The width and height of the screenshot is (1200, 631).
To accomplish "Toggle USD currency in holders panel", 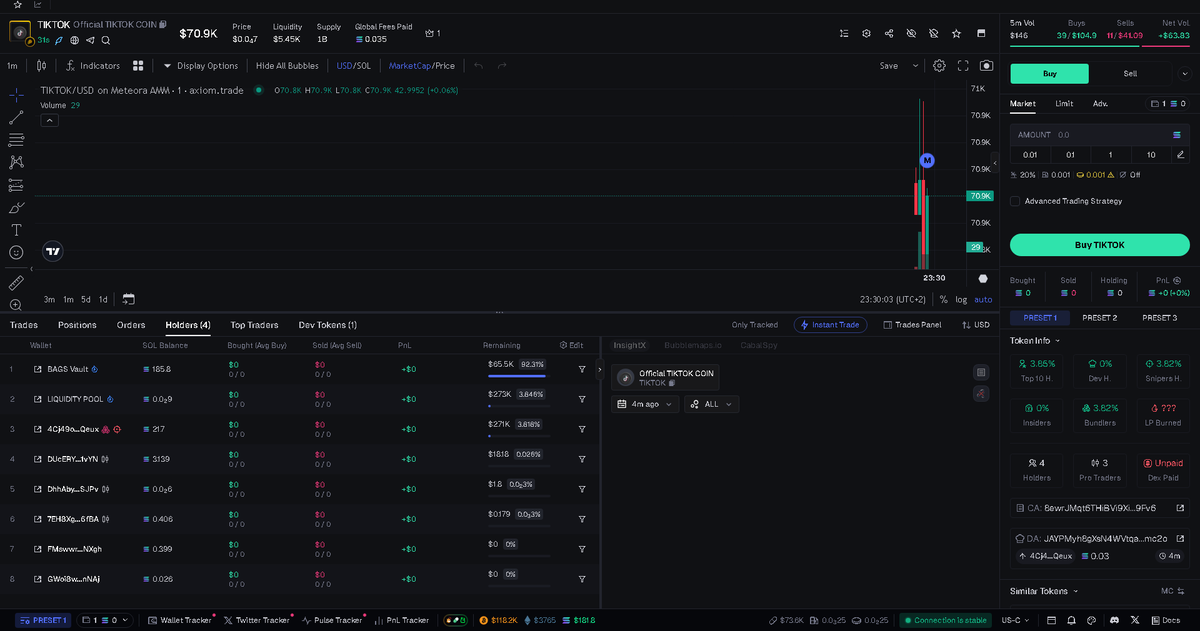I will 975,325.
